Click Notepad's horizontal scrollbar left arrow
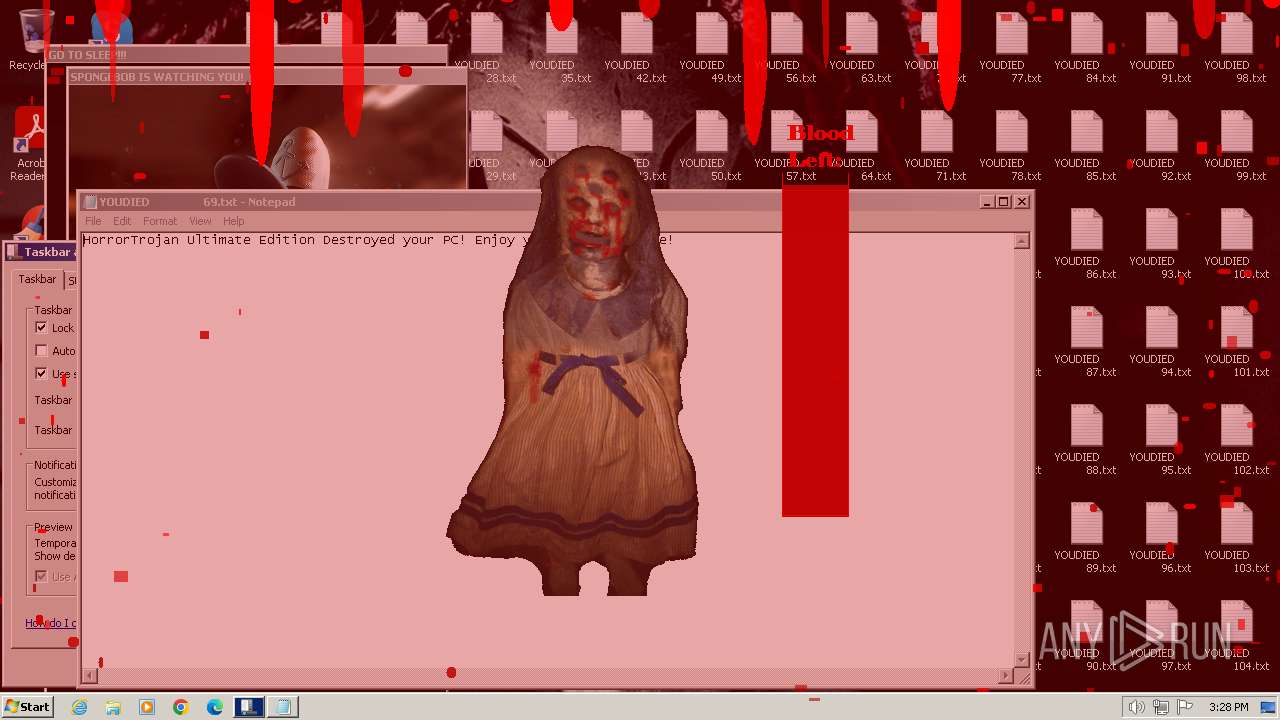The width and height of the screenshot is (1280, 720). click(90, 676)
